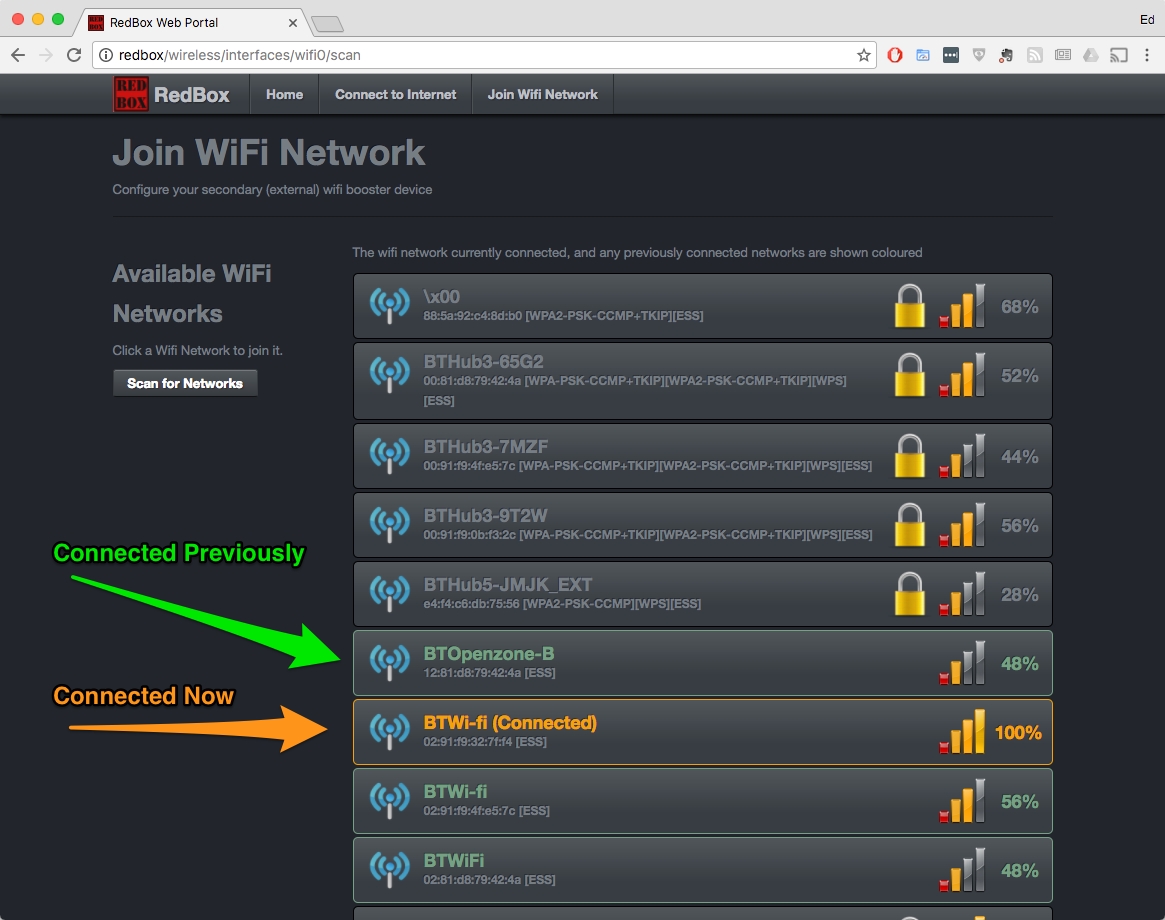The height and width of the screenshot is (920, 1165).
Task: Bookmark page with the star icon
Action: [863, 55]
